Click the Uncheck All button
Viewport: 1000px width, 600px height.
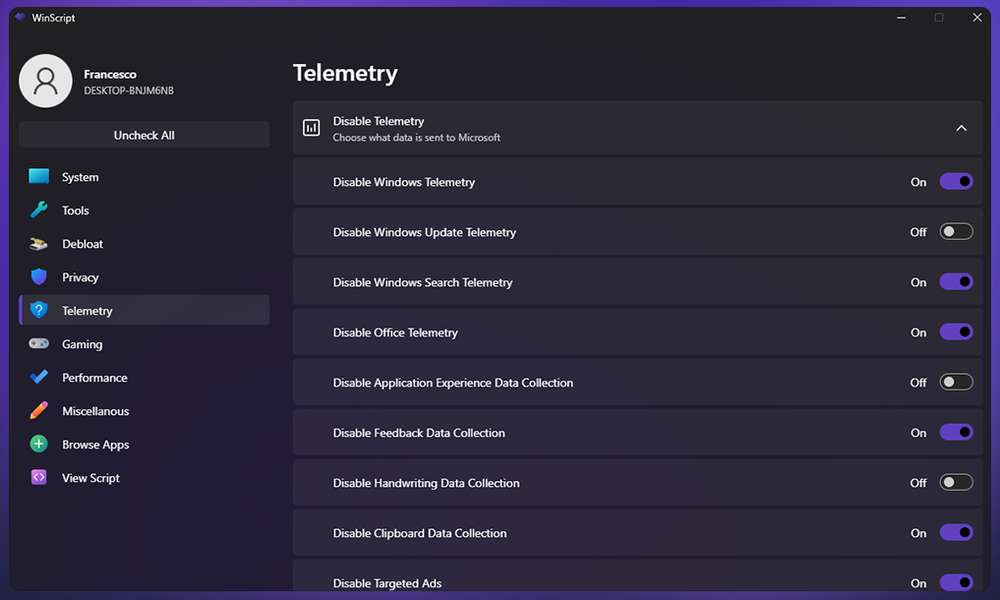pyautogui.click(x=144, y=135)
